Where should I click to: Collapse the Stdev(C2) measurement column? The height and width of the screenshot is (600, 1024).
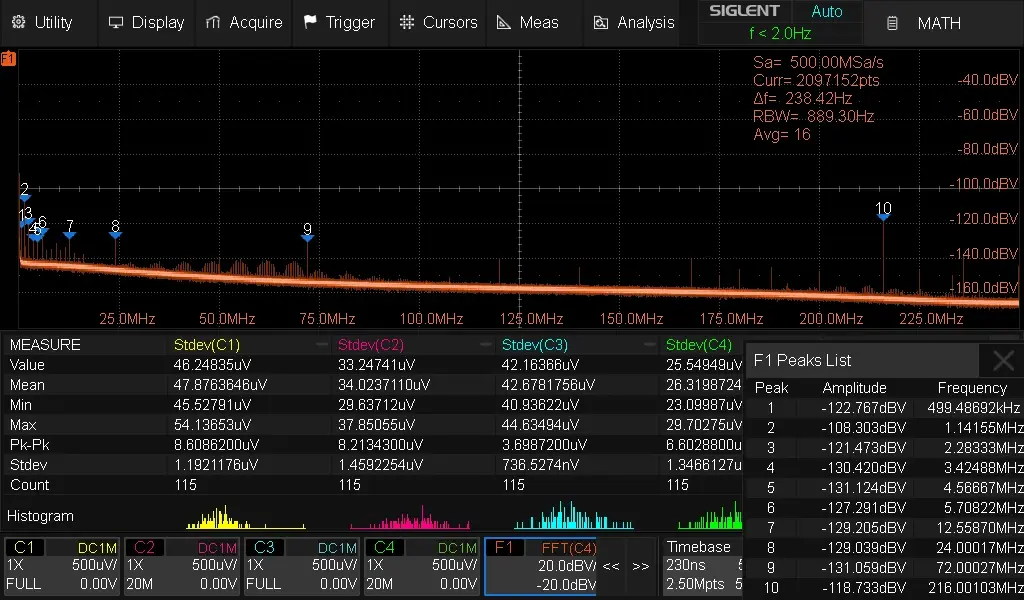(485, 345)
